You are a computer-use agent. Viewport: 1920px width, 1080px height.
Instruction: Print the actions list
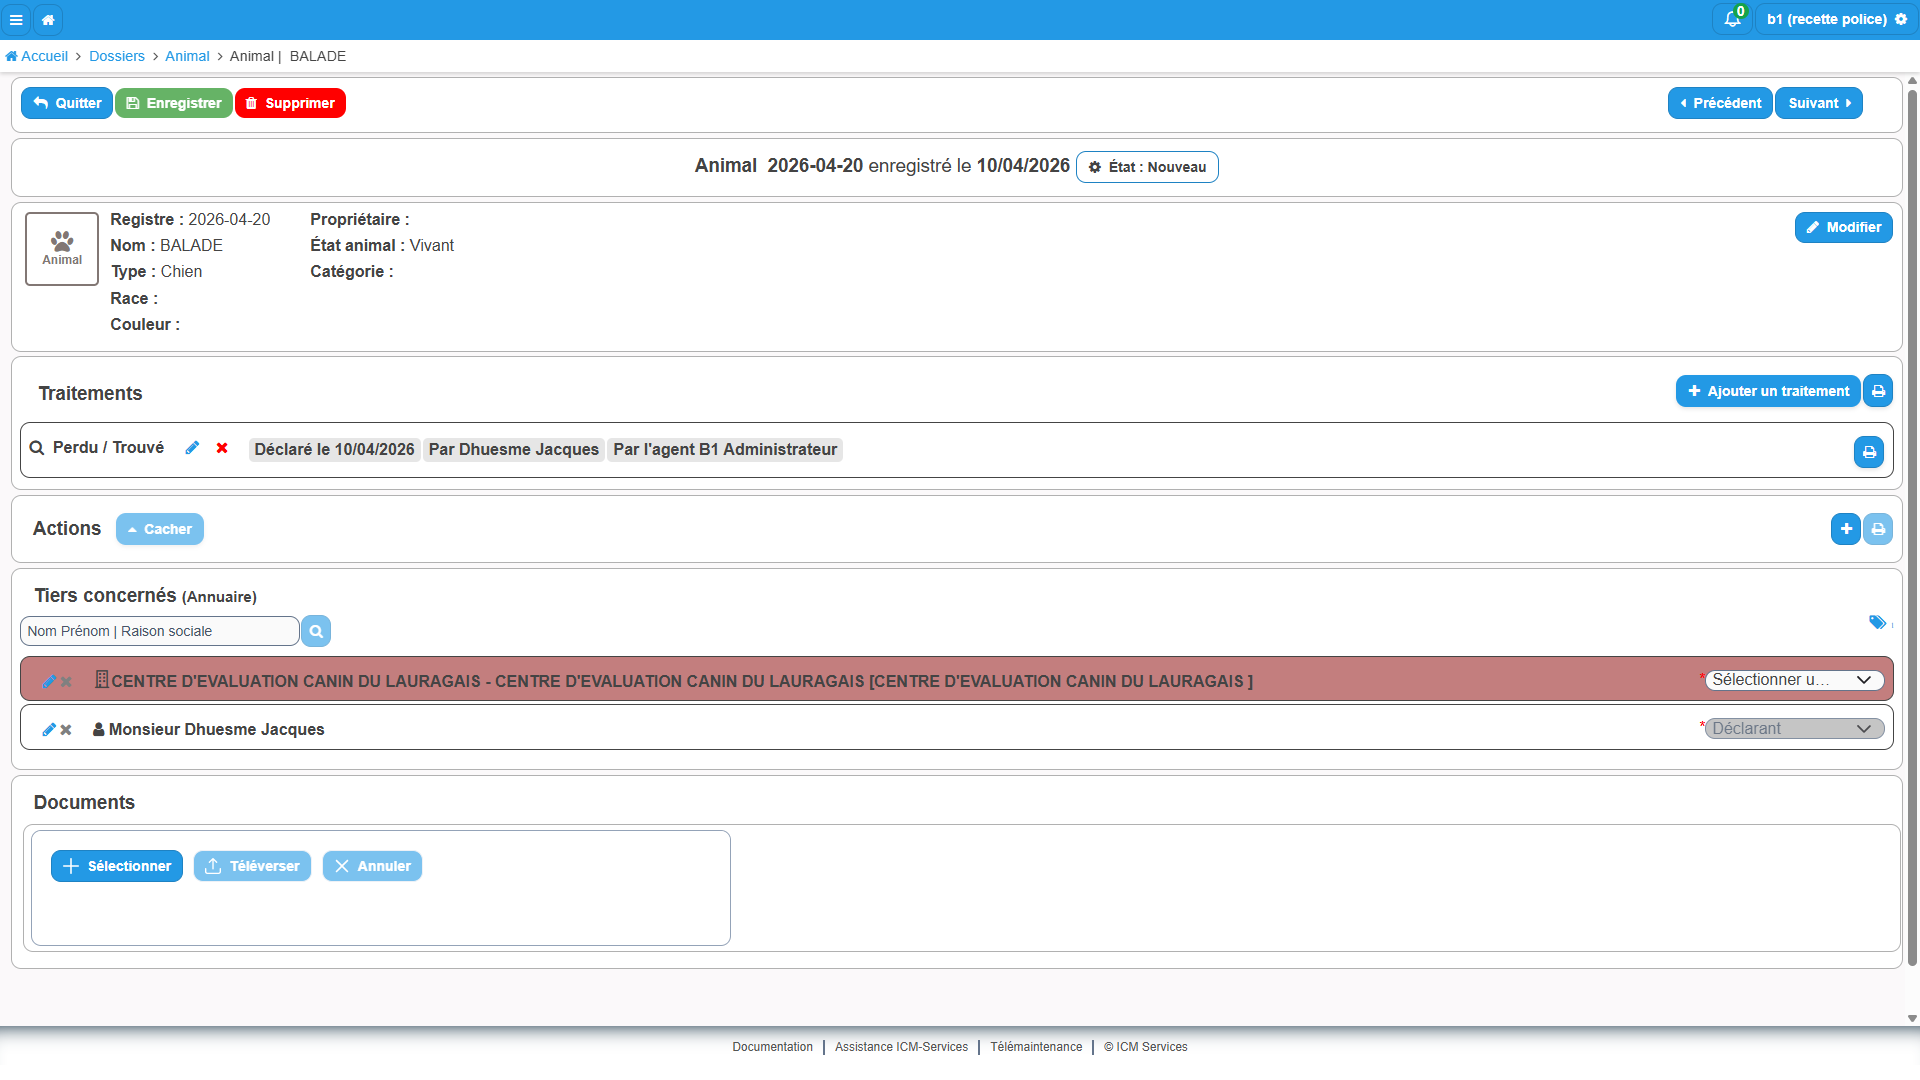click(1878, 529)
